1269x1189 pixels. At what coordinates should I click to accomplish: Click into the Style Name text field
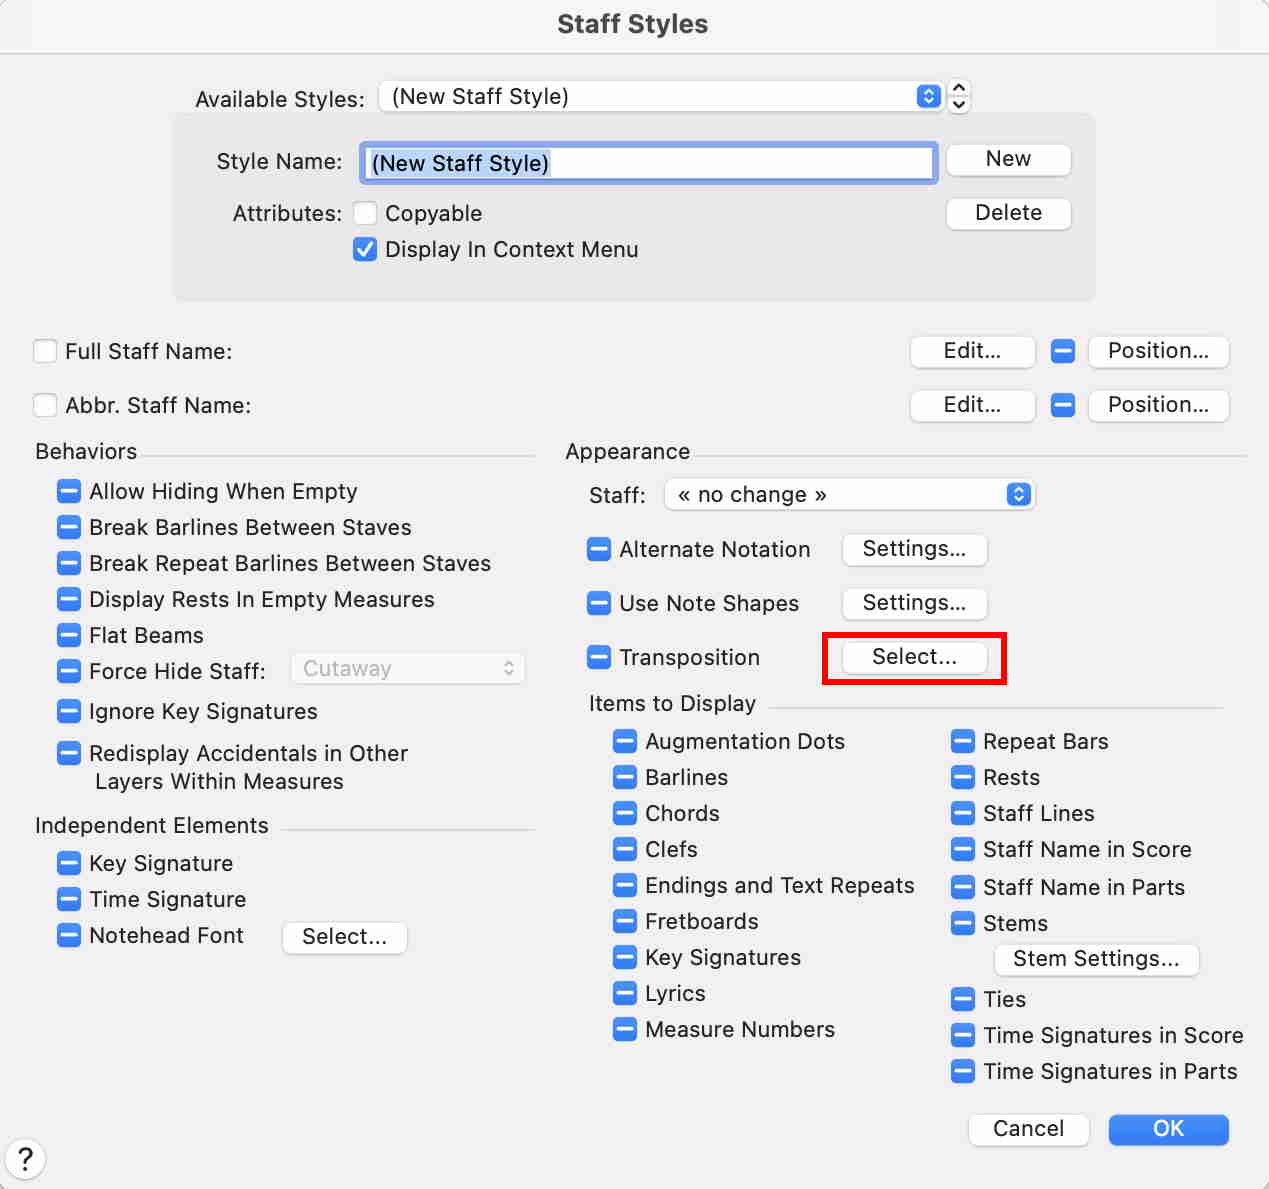(648, 163)
